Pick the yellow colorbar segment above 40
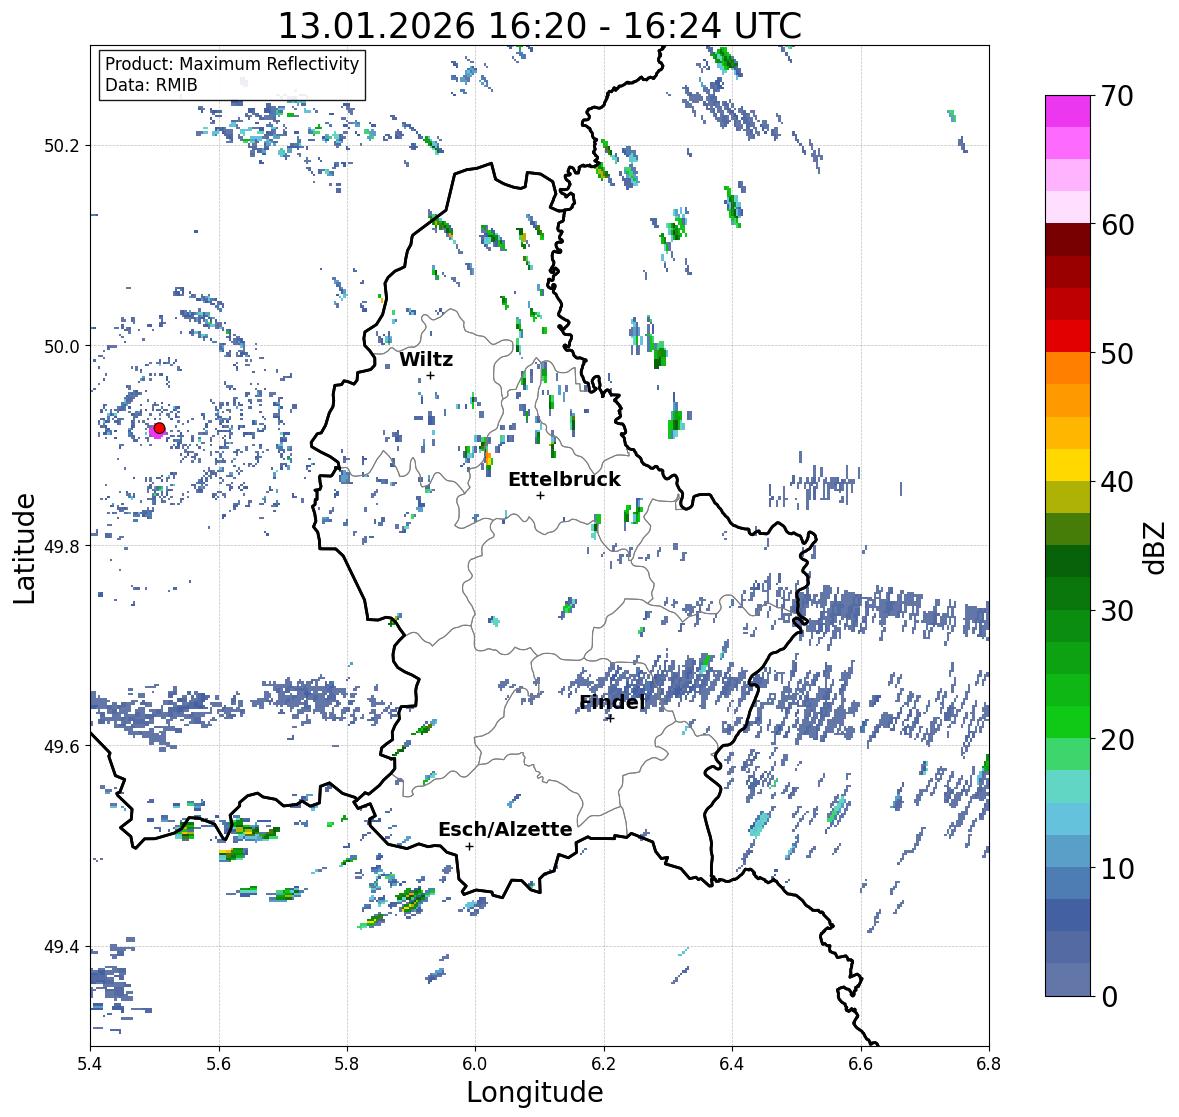 pos(1068,465)
